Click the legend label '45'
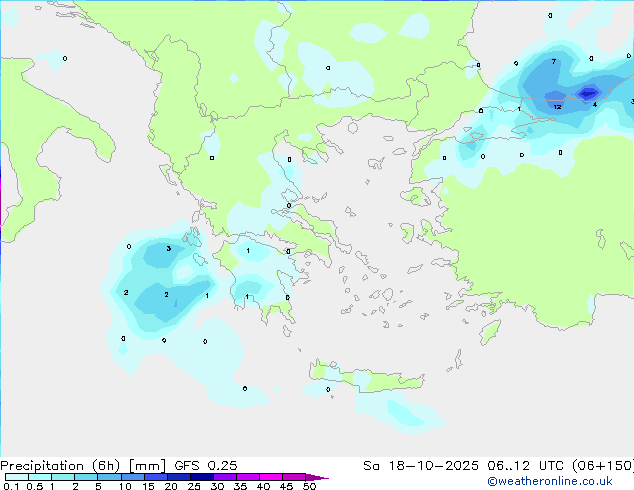This screenshot has width=634, height=490. (286, 486)
